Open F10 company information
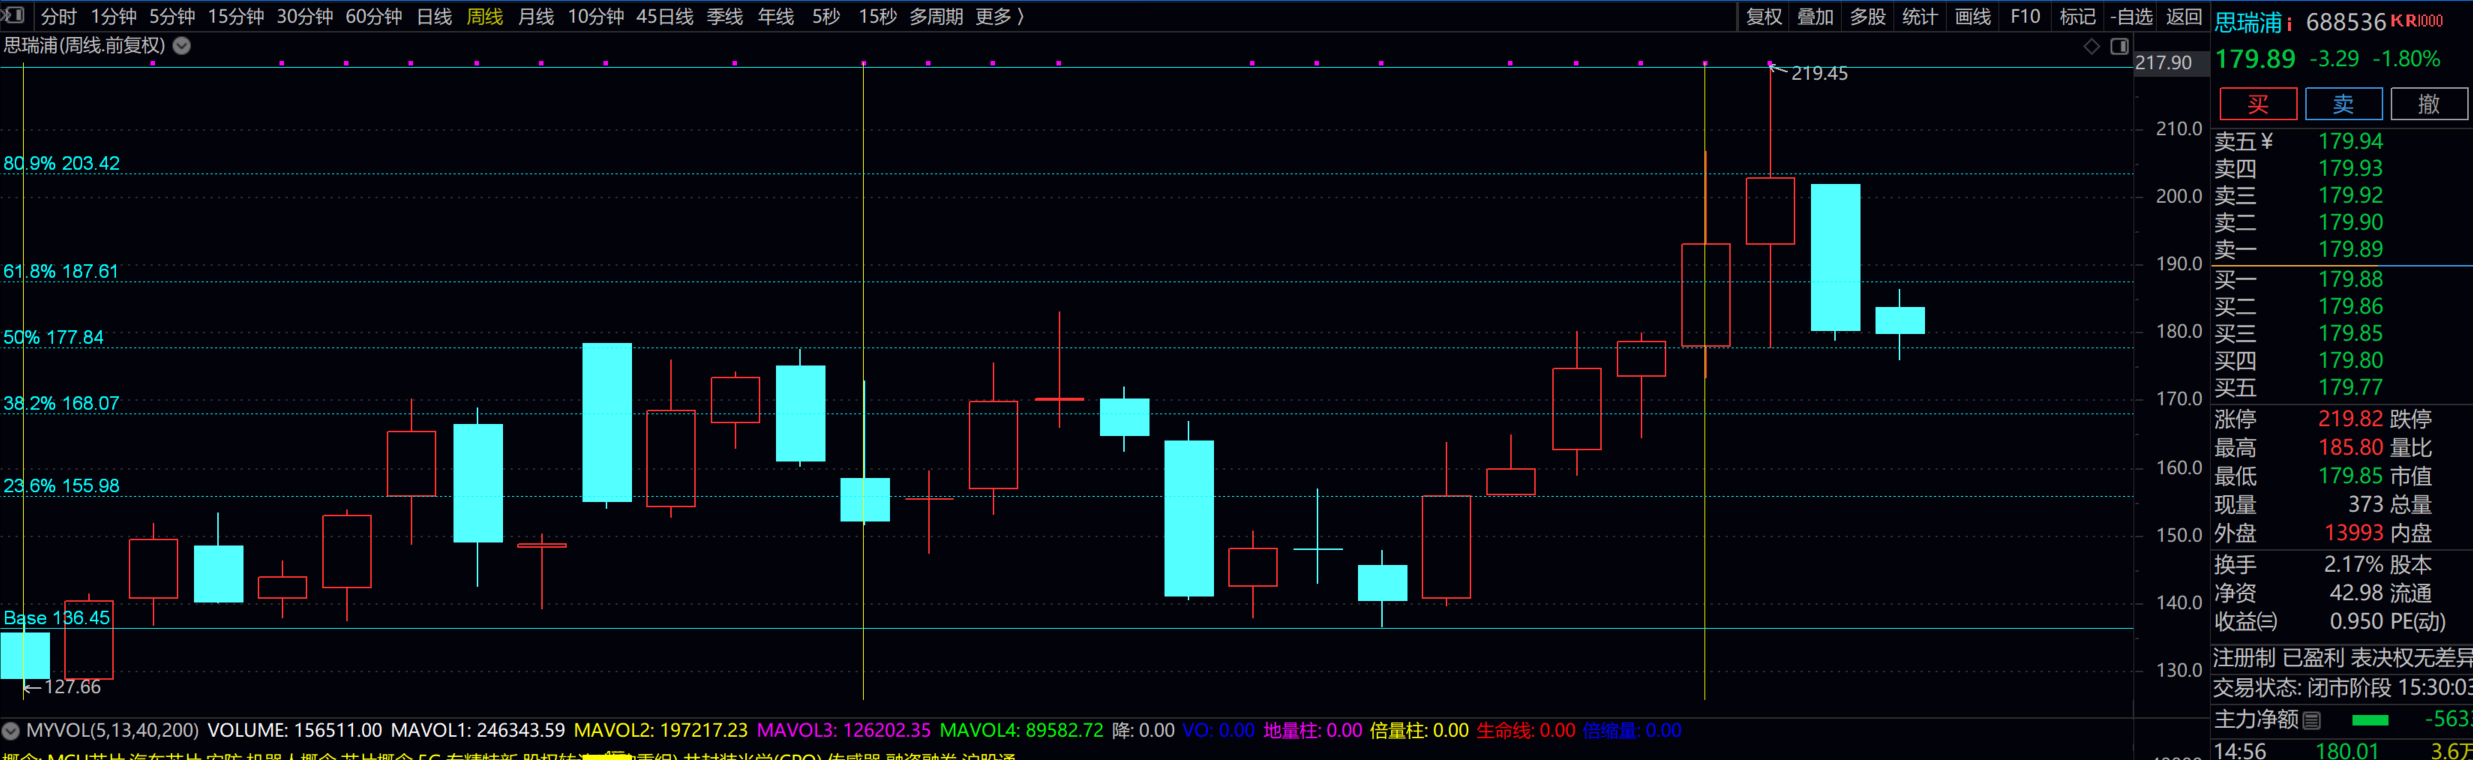 coord(2025,17)
